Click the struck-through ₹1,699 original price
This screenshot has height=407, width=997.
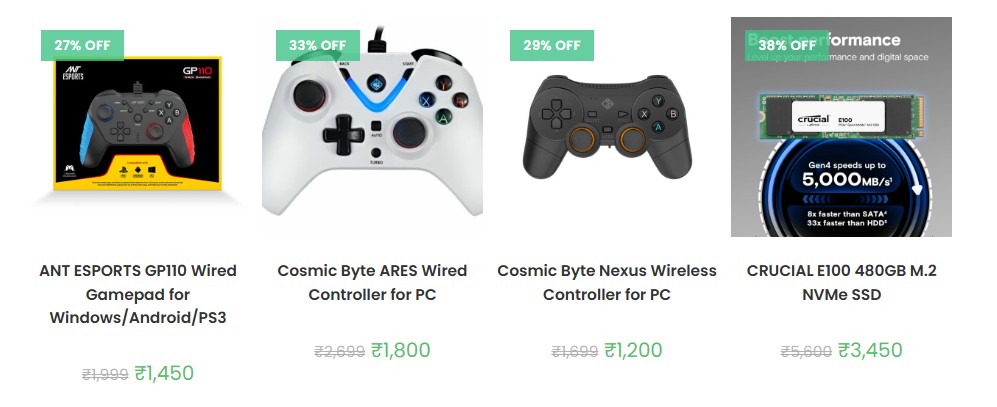(575, 351)
